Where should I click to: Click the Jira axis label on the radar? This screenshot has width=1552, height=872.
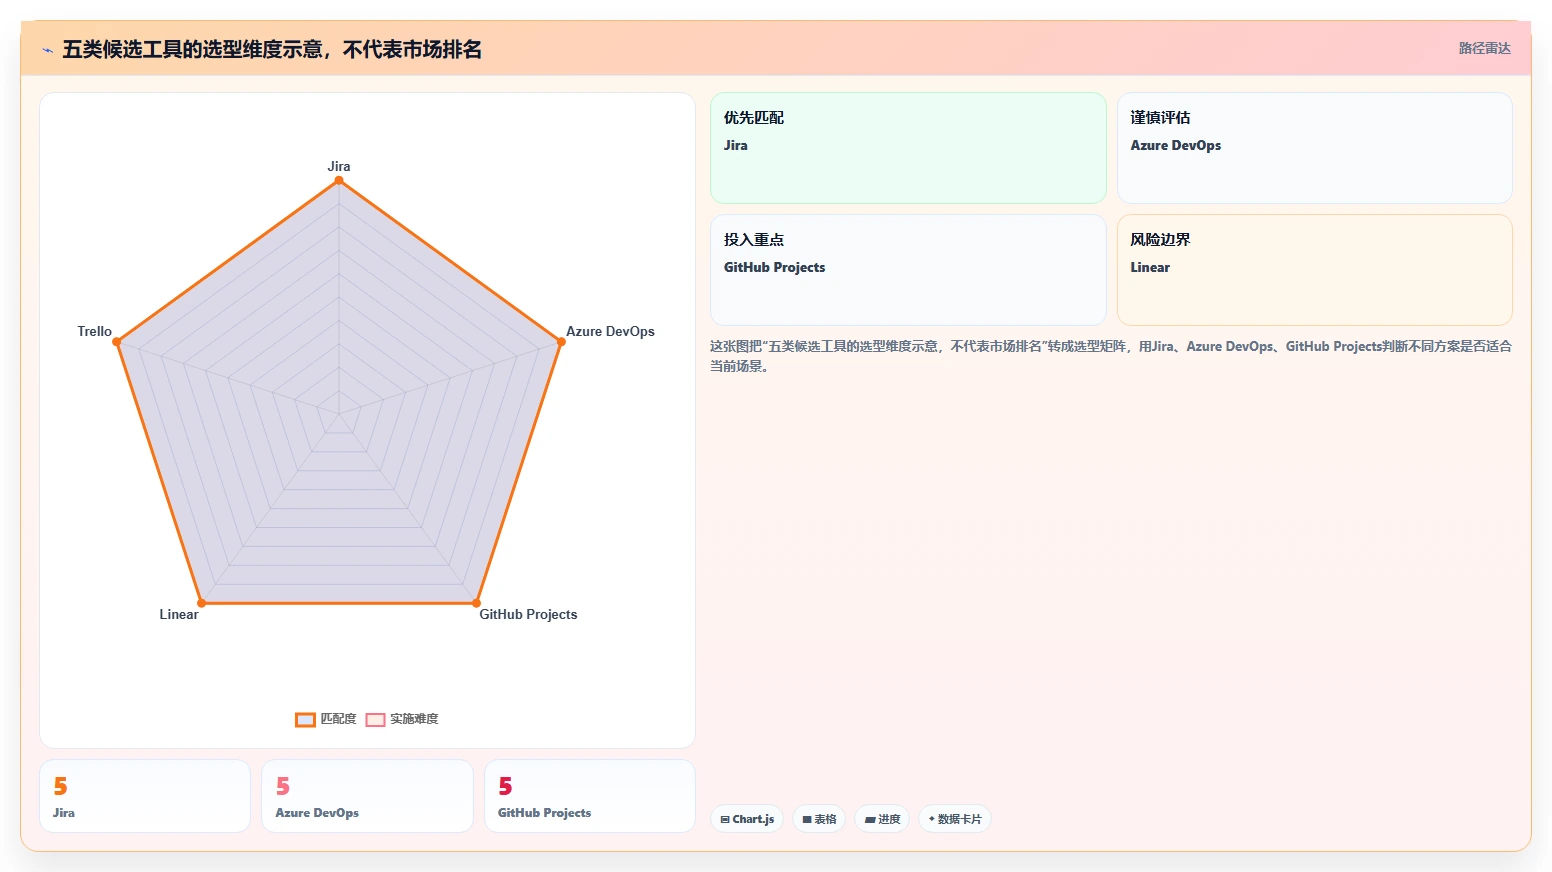(339, 166)
